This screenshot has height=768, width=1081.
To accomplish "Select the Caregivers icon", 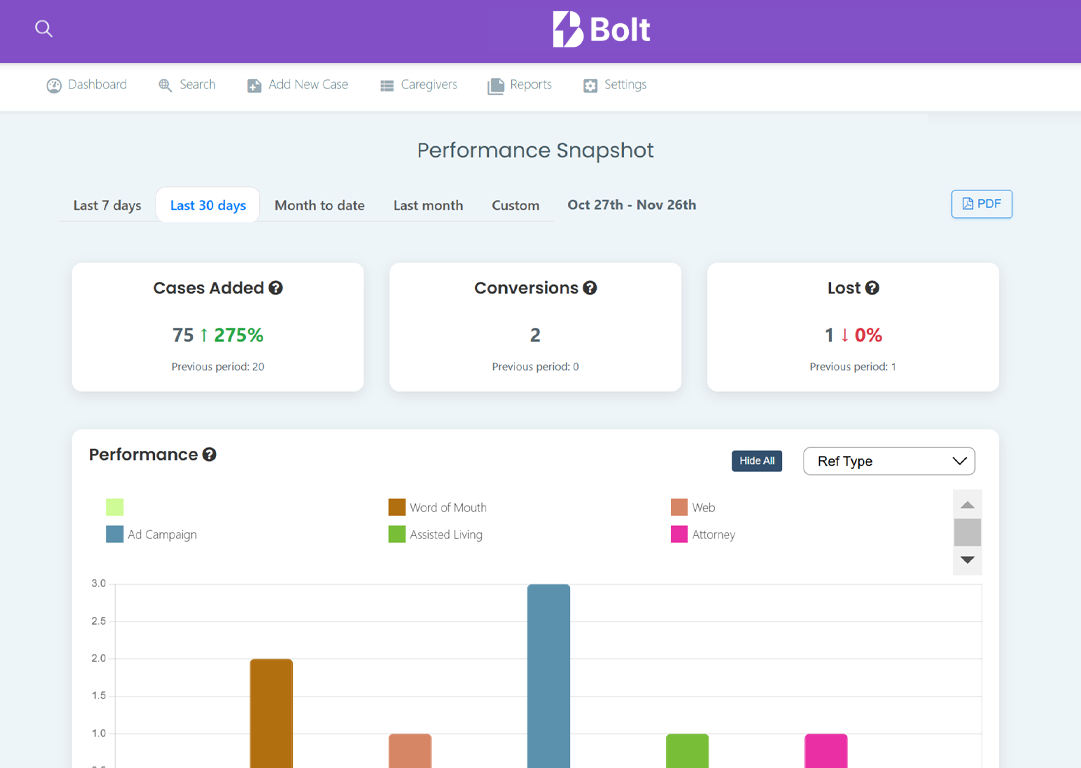I will point(385,85).
